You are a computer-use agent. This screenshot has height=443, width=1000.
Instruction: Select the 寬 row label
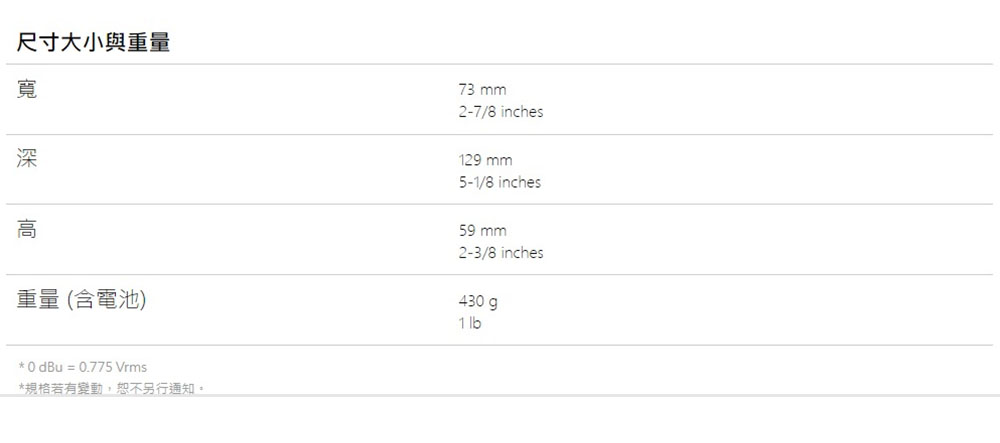[26, 89]
